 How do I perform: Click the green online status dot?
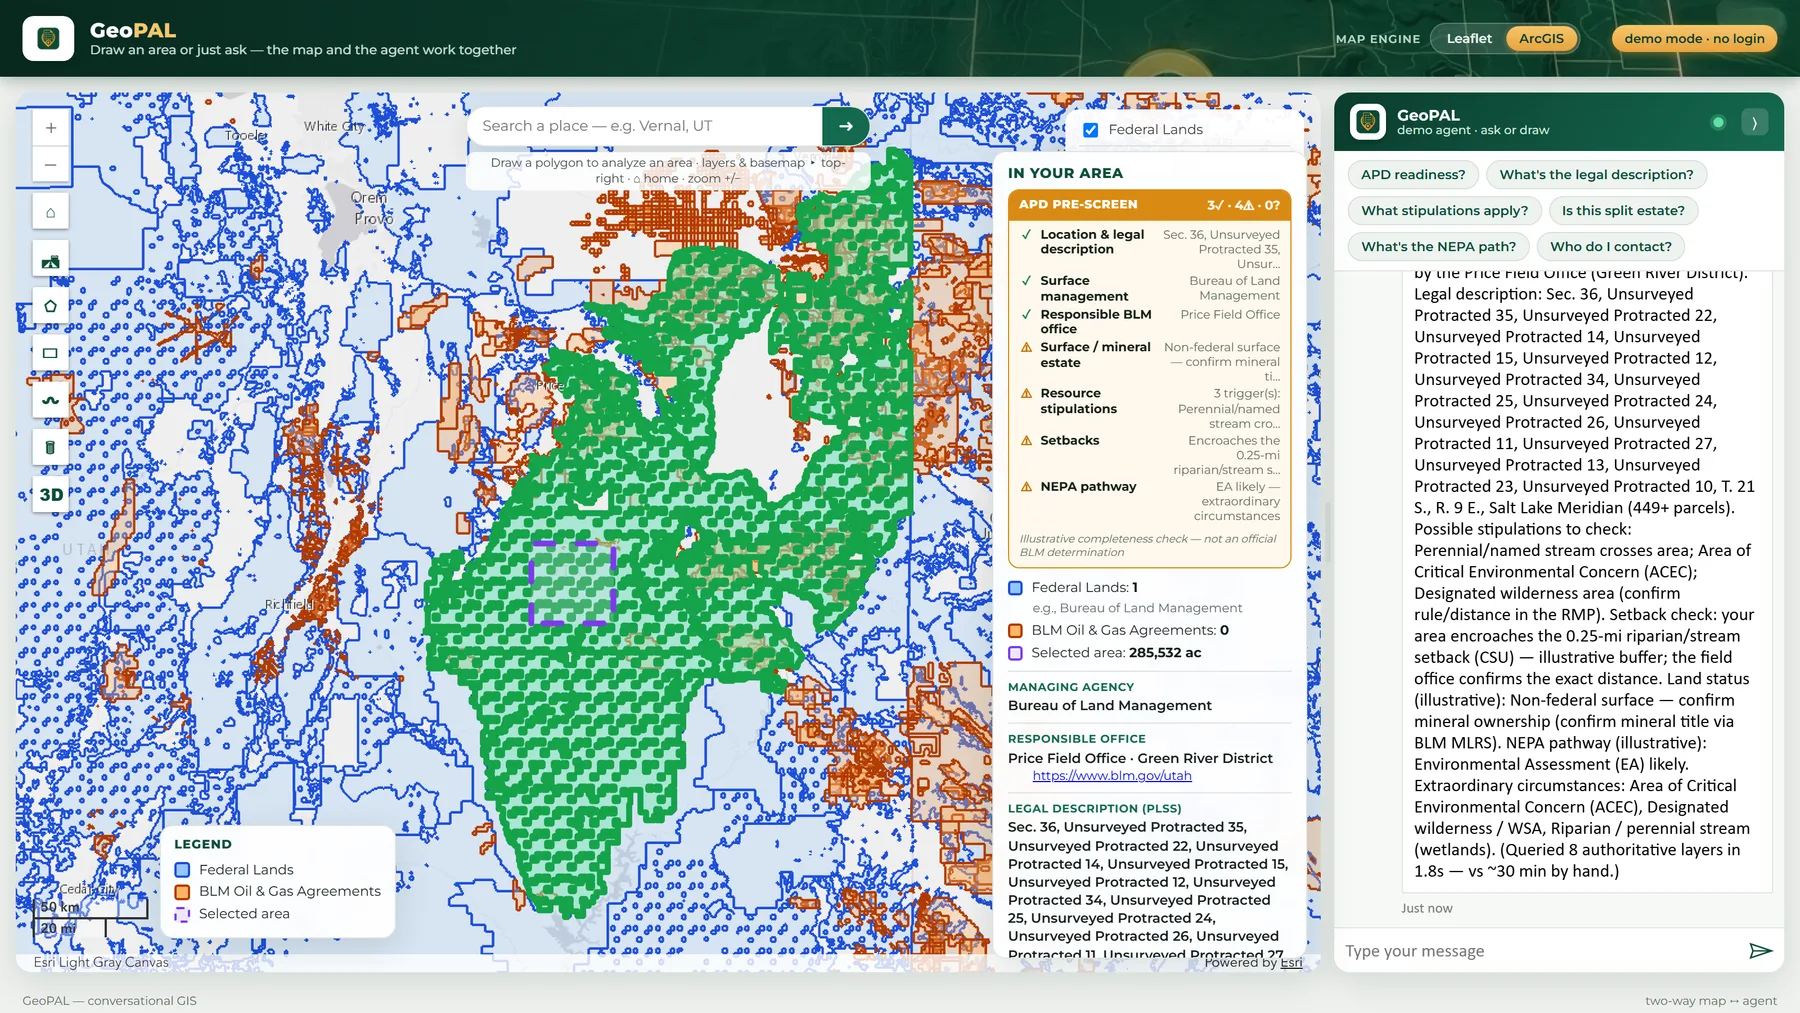point(1718,122)
